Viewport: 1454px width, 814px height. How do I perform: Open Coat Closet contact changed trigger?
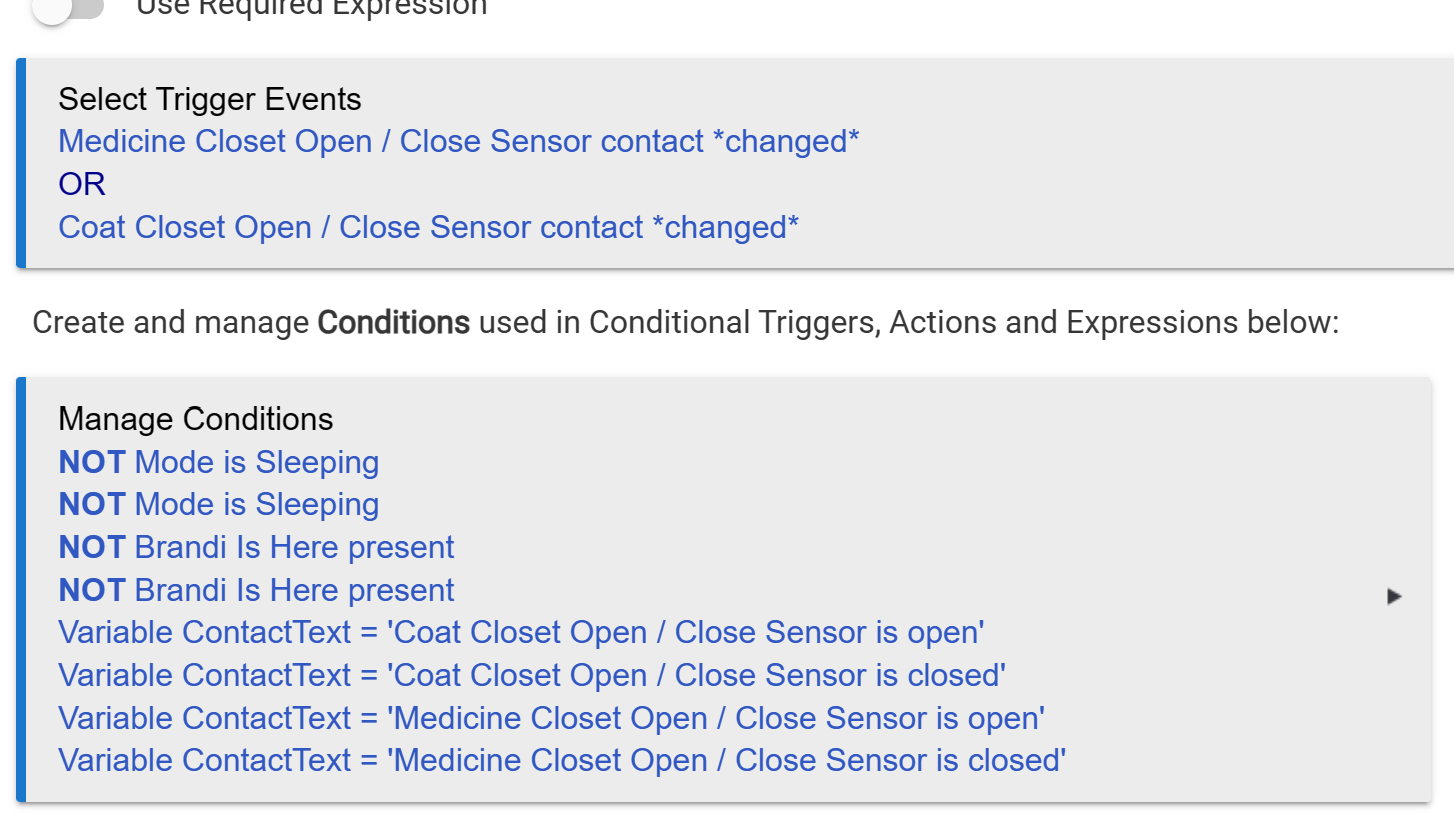click(428, 227)
